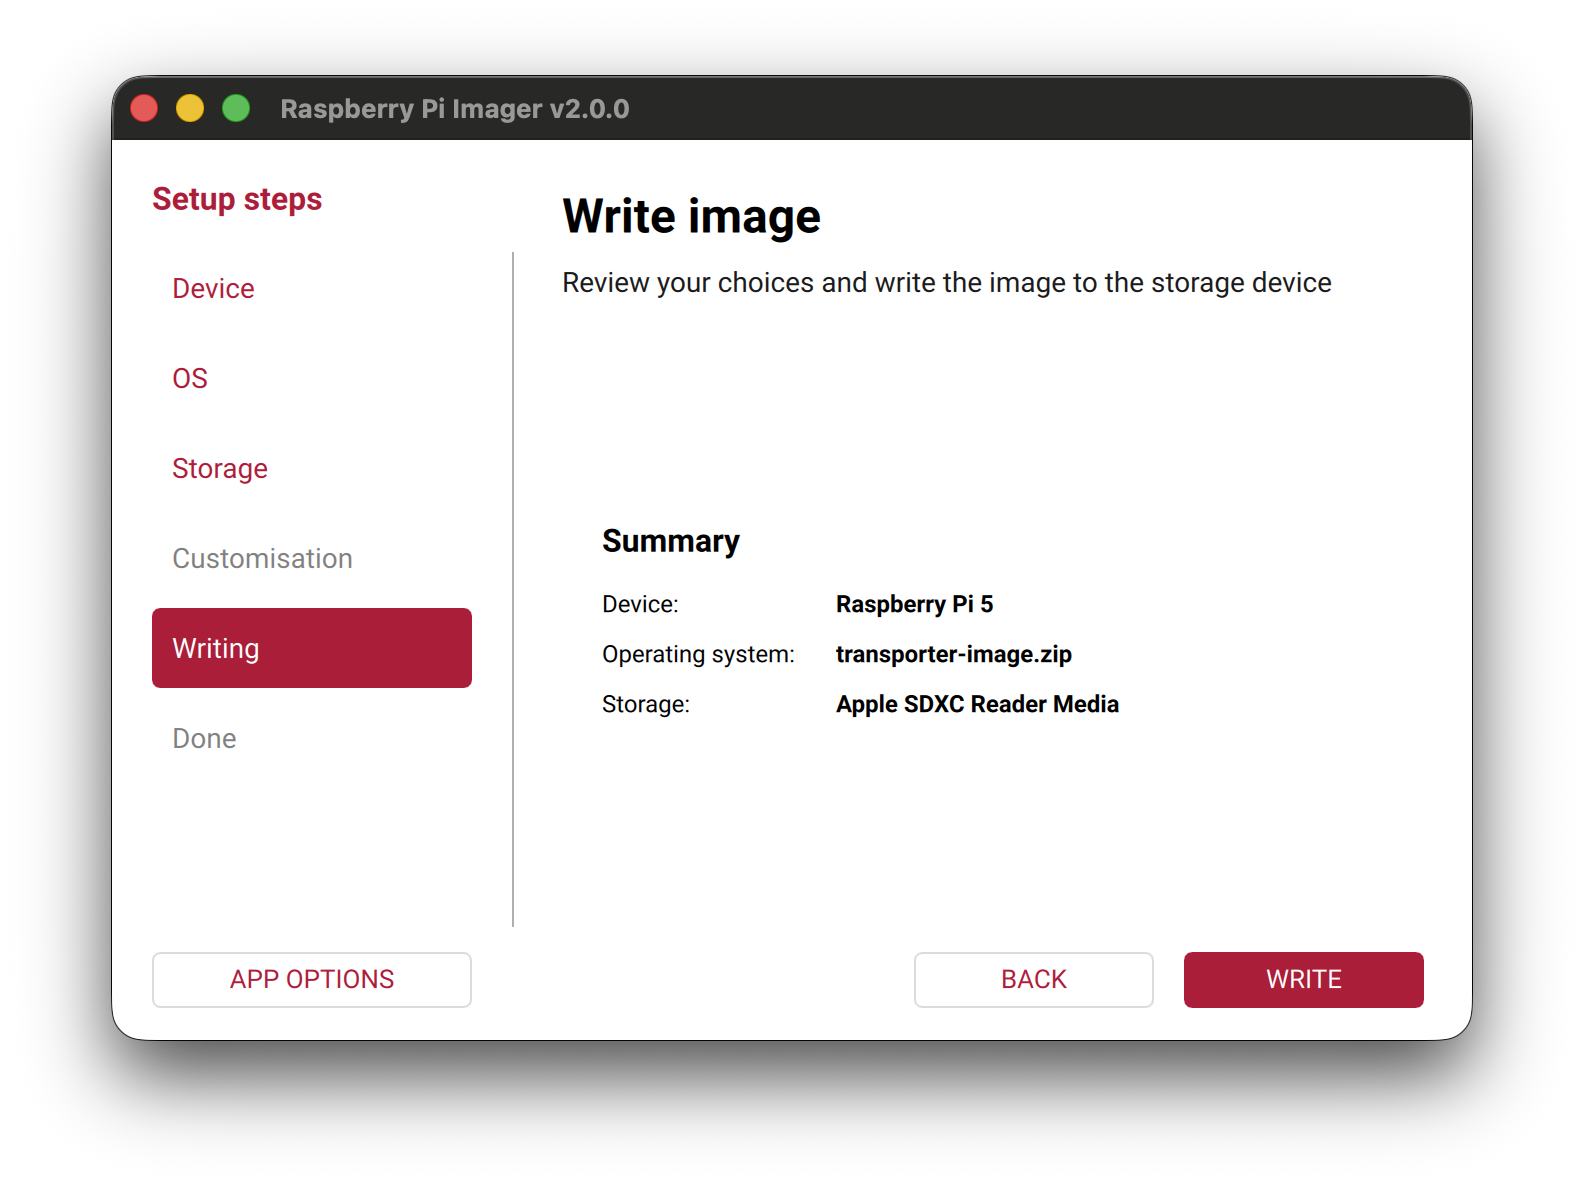Click the Raspberry Pi Imager v2.0.0 title

point(455,108)
